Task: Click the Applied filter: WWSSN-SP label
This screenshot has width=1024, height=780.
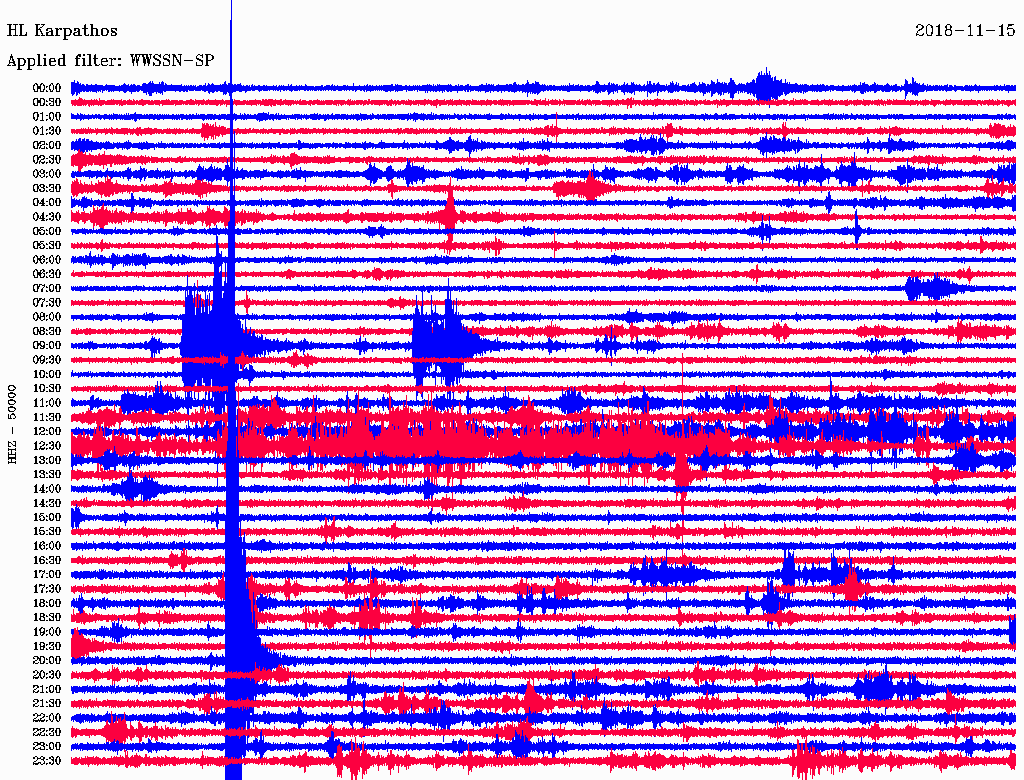Action: (110, 61)
